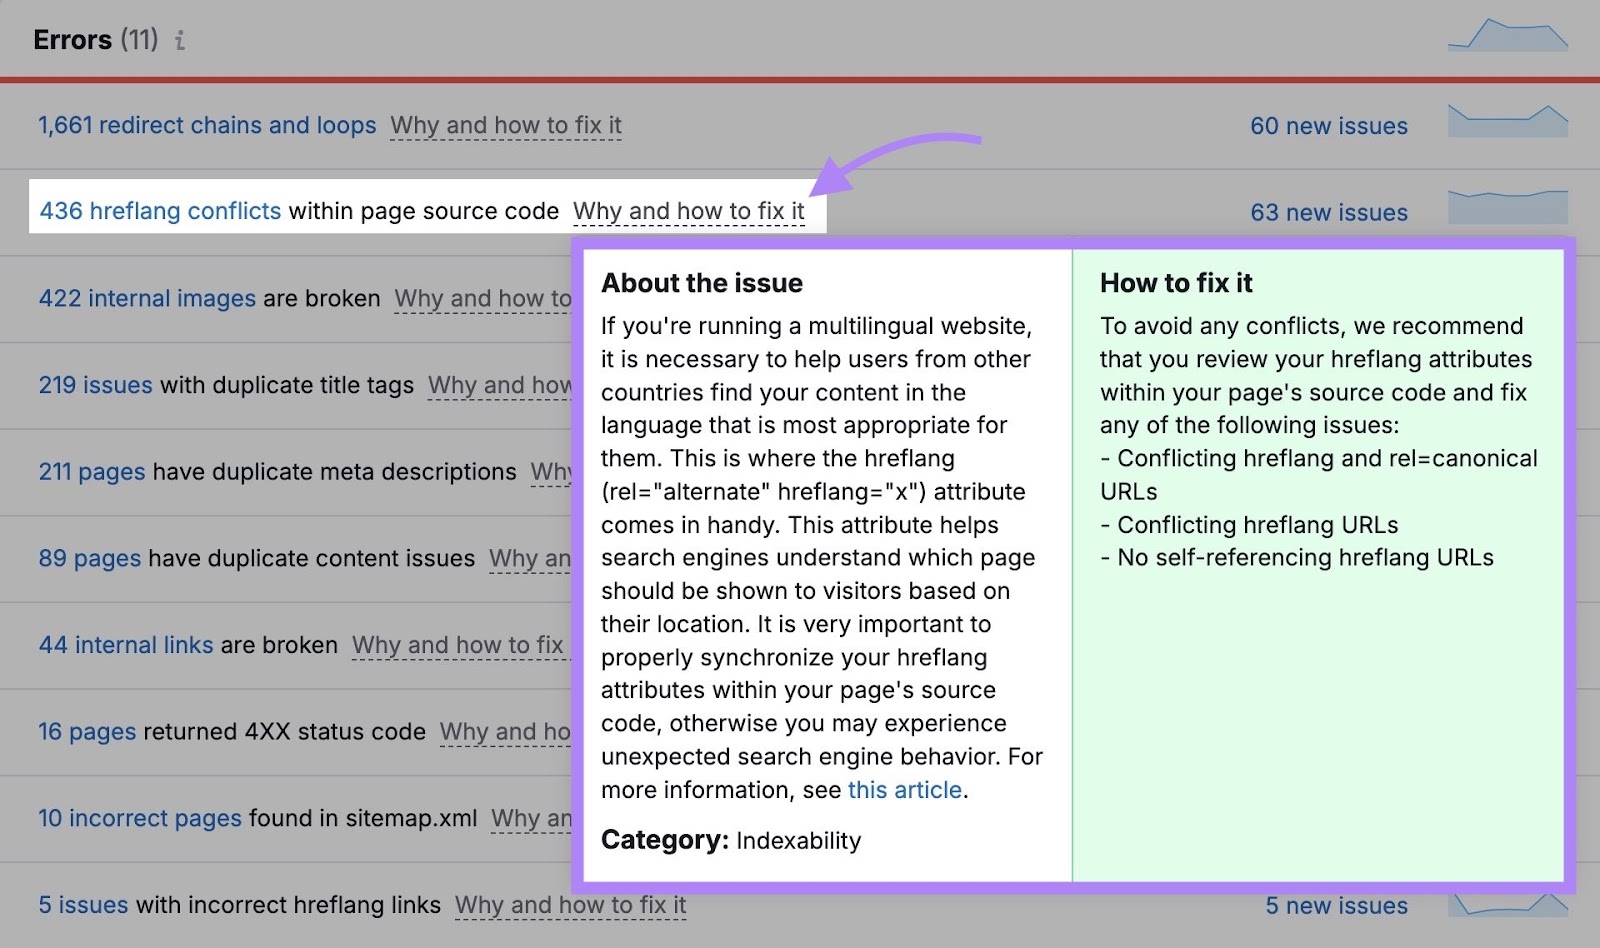This screenshot has height=948, width=1600.
Task: Click the 'About the issue' heading in tooltip
Action: tap(702, 283)
